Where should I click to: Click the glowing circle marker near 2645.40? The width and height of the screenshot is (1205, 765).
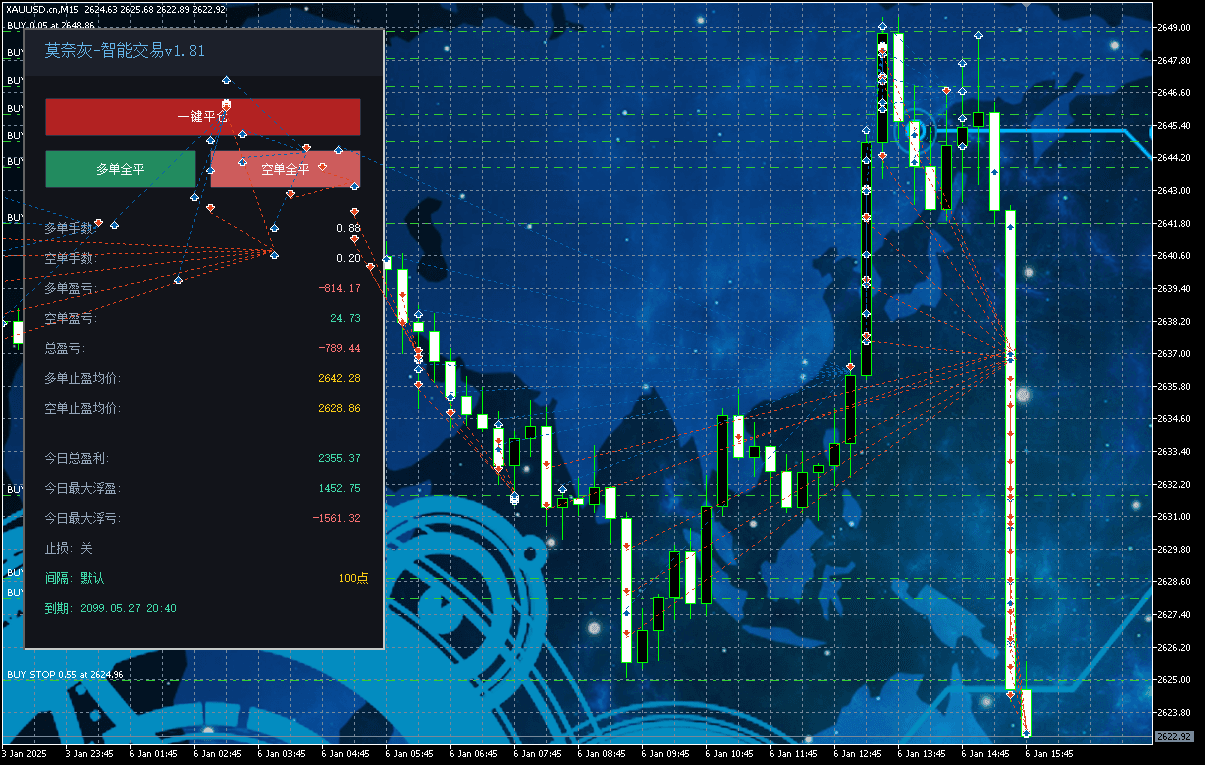915,129
